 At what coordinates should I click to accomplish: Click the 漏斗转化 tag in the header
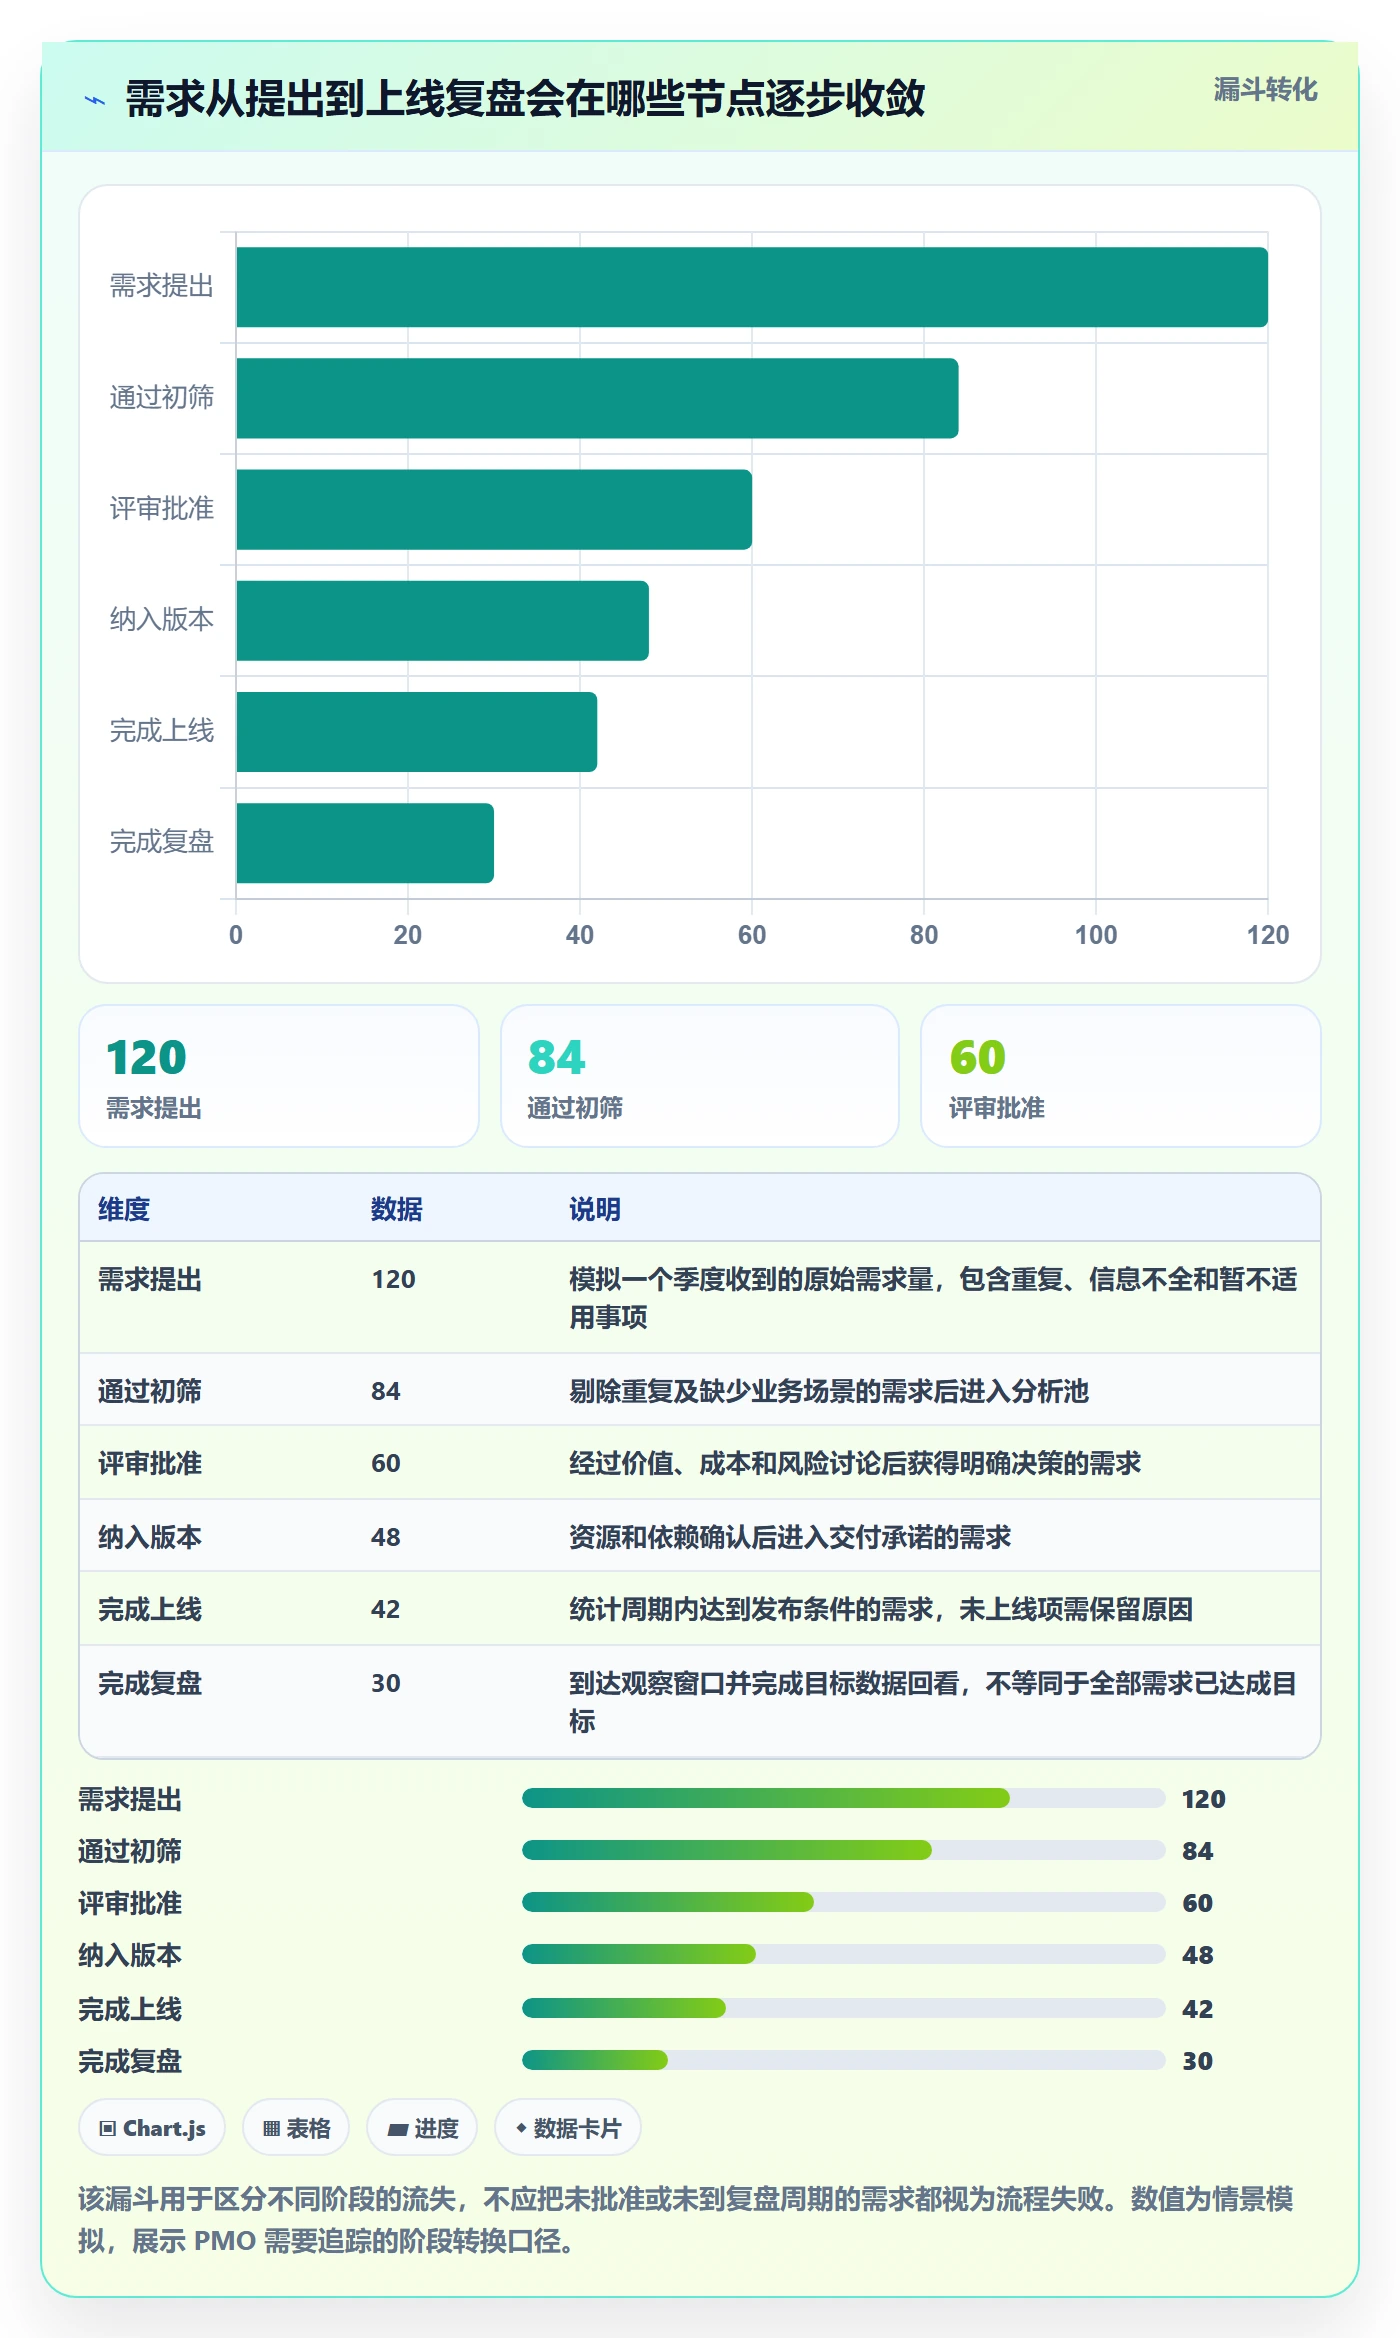coord(1265,90)
